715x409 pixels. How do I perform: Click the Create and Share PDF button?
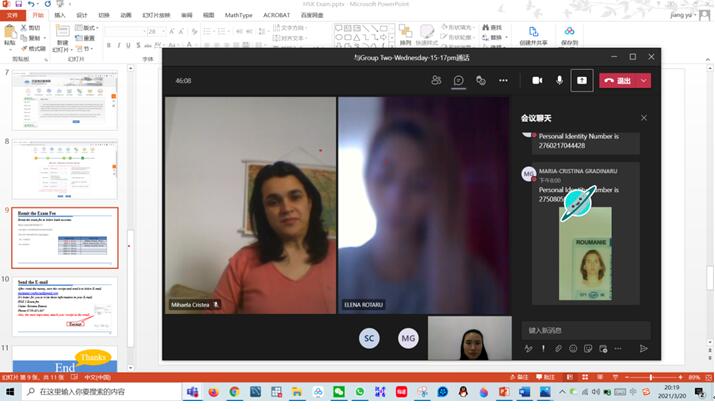coord(533,36)
